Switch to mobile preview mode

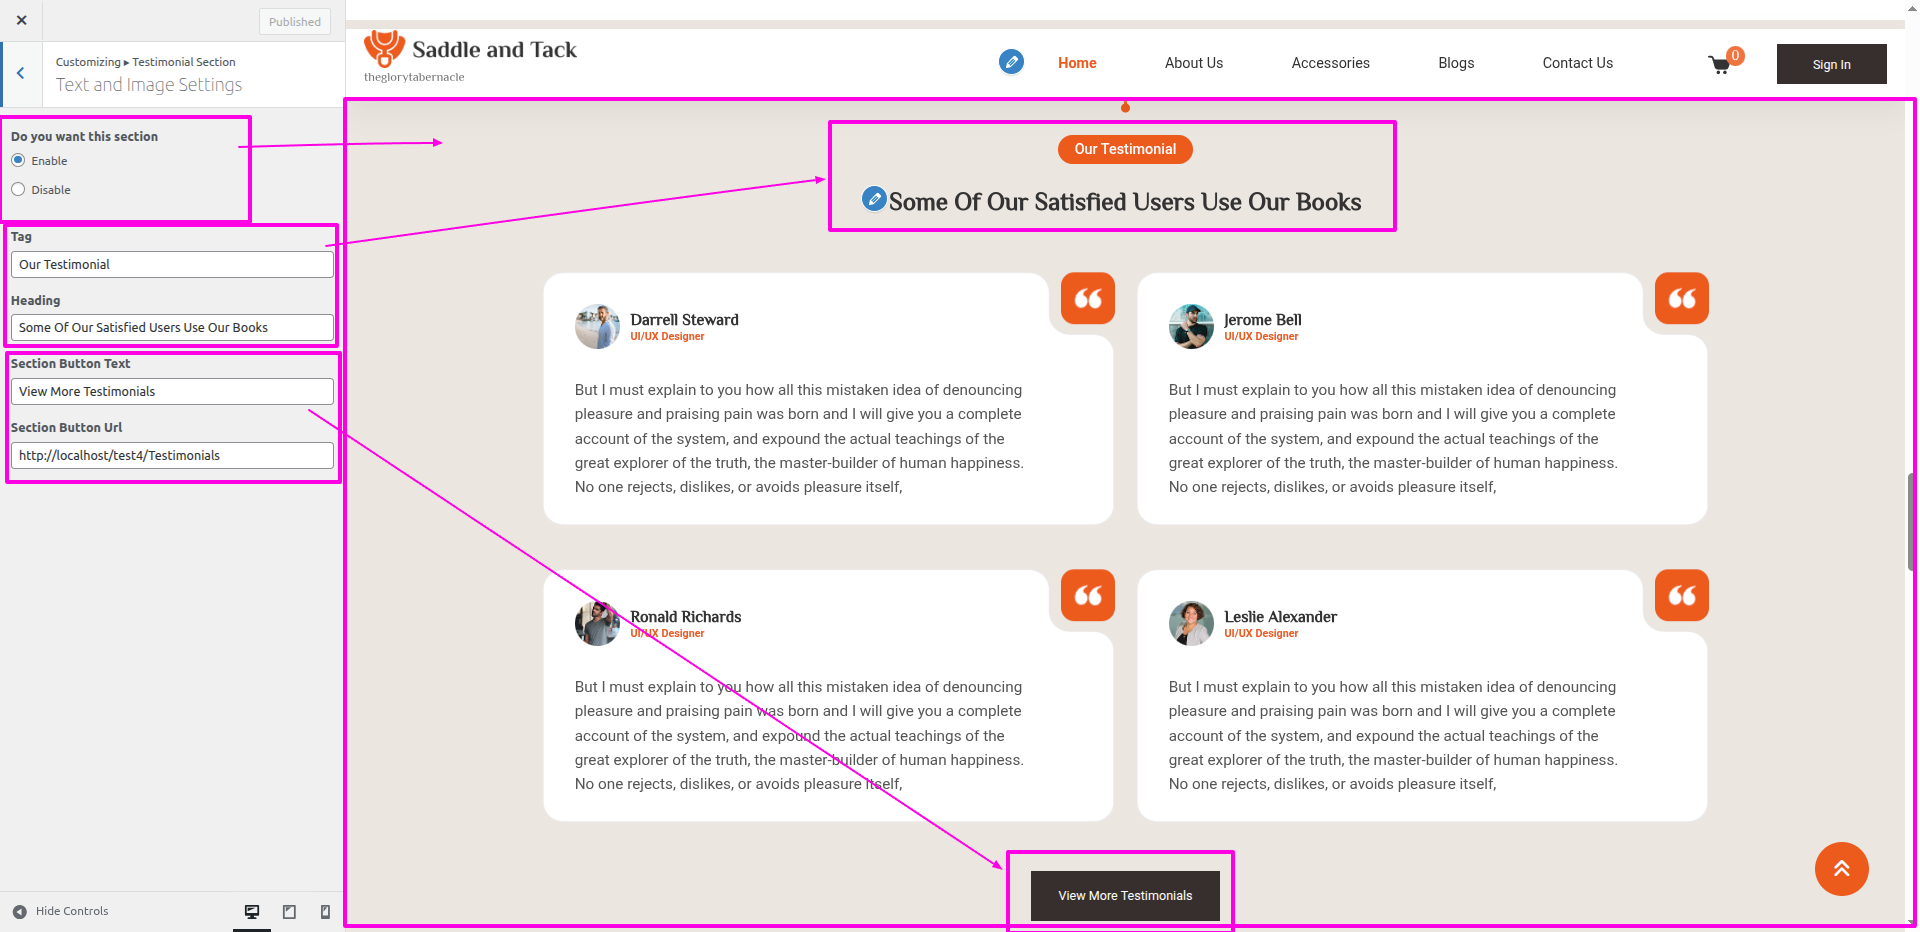pos(325,912)
